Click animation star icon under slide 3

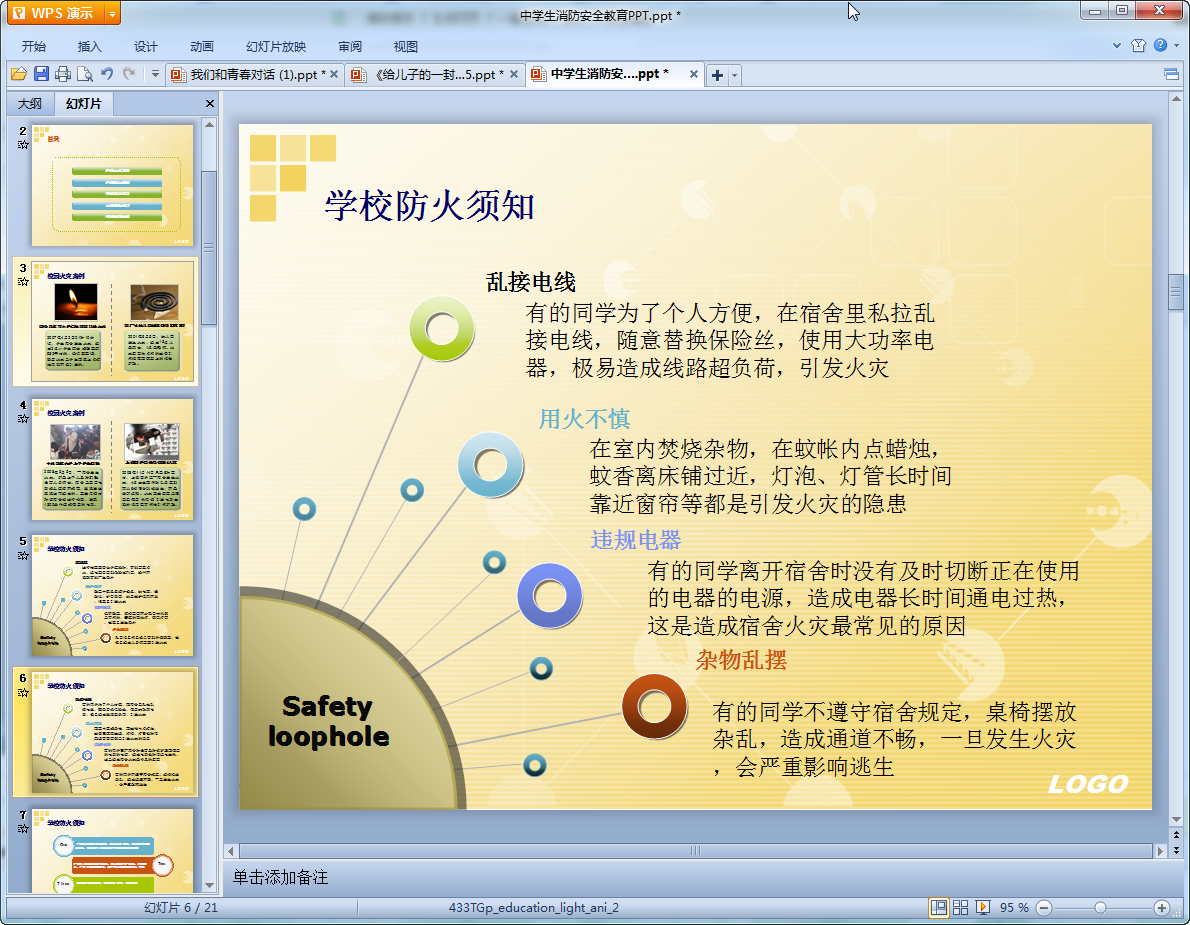point(23,282)
